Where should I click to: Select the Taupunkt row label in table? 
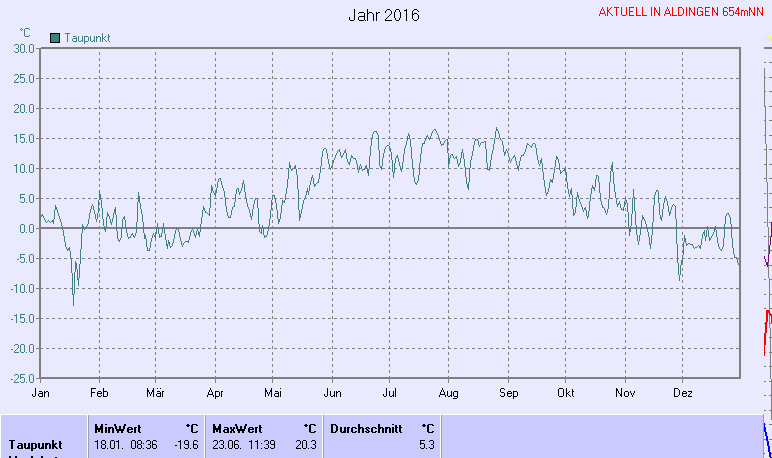click(x=36, y=444)
